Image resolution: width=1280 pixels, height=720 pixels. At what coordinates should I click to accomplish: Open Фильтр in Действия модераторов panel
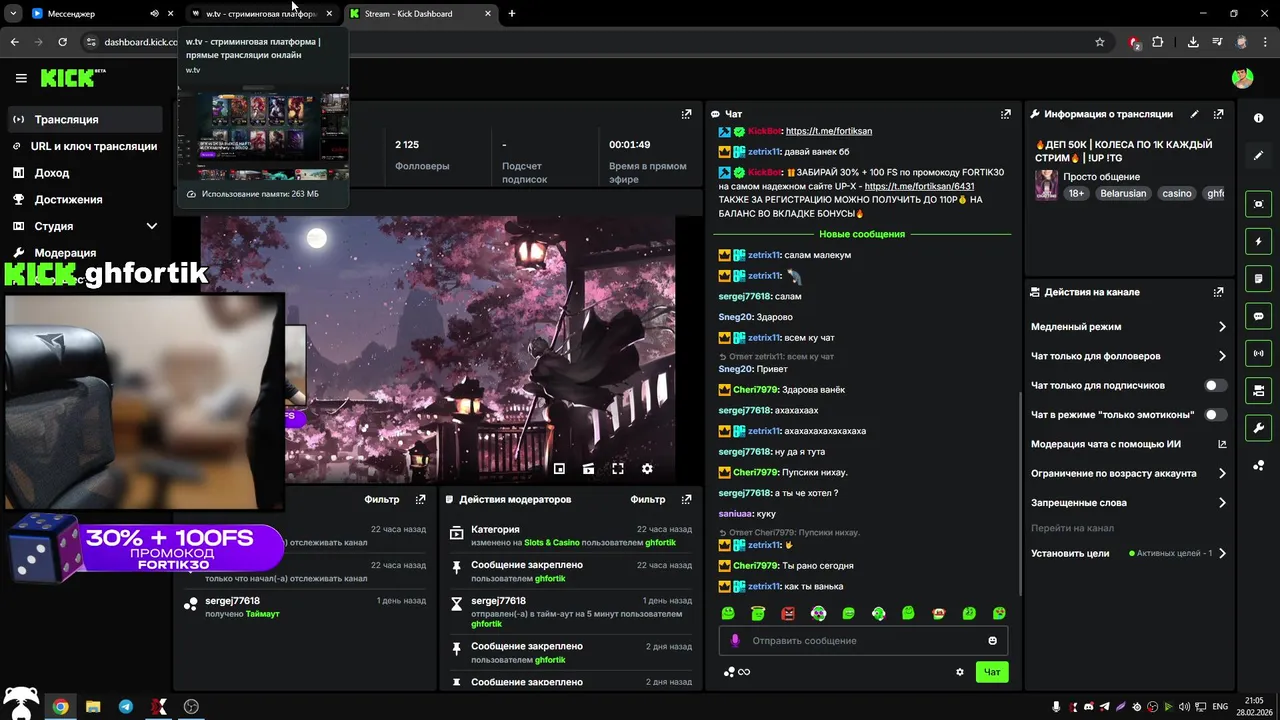point(648,499)
